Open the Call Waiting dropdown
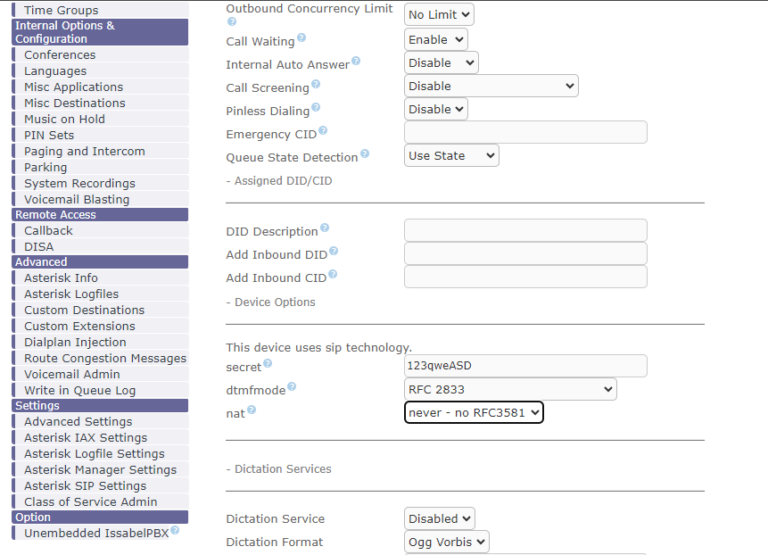Image resolution: width=768 pixels, height=555 pixels. (435, 40)
